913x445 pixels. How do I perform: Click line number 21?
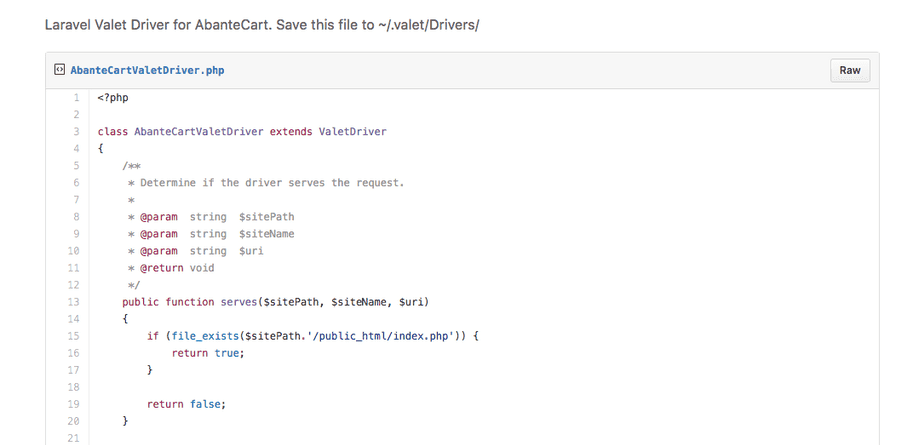(x=74, y=438)
